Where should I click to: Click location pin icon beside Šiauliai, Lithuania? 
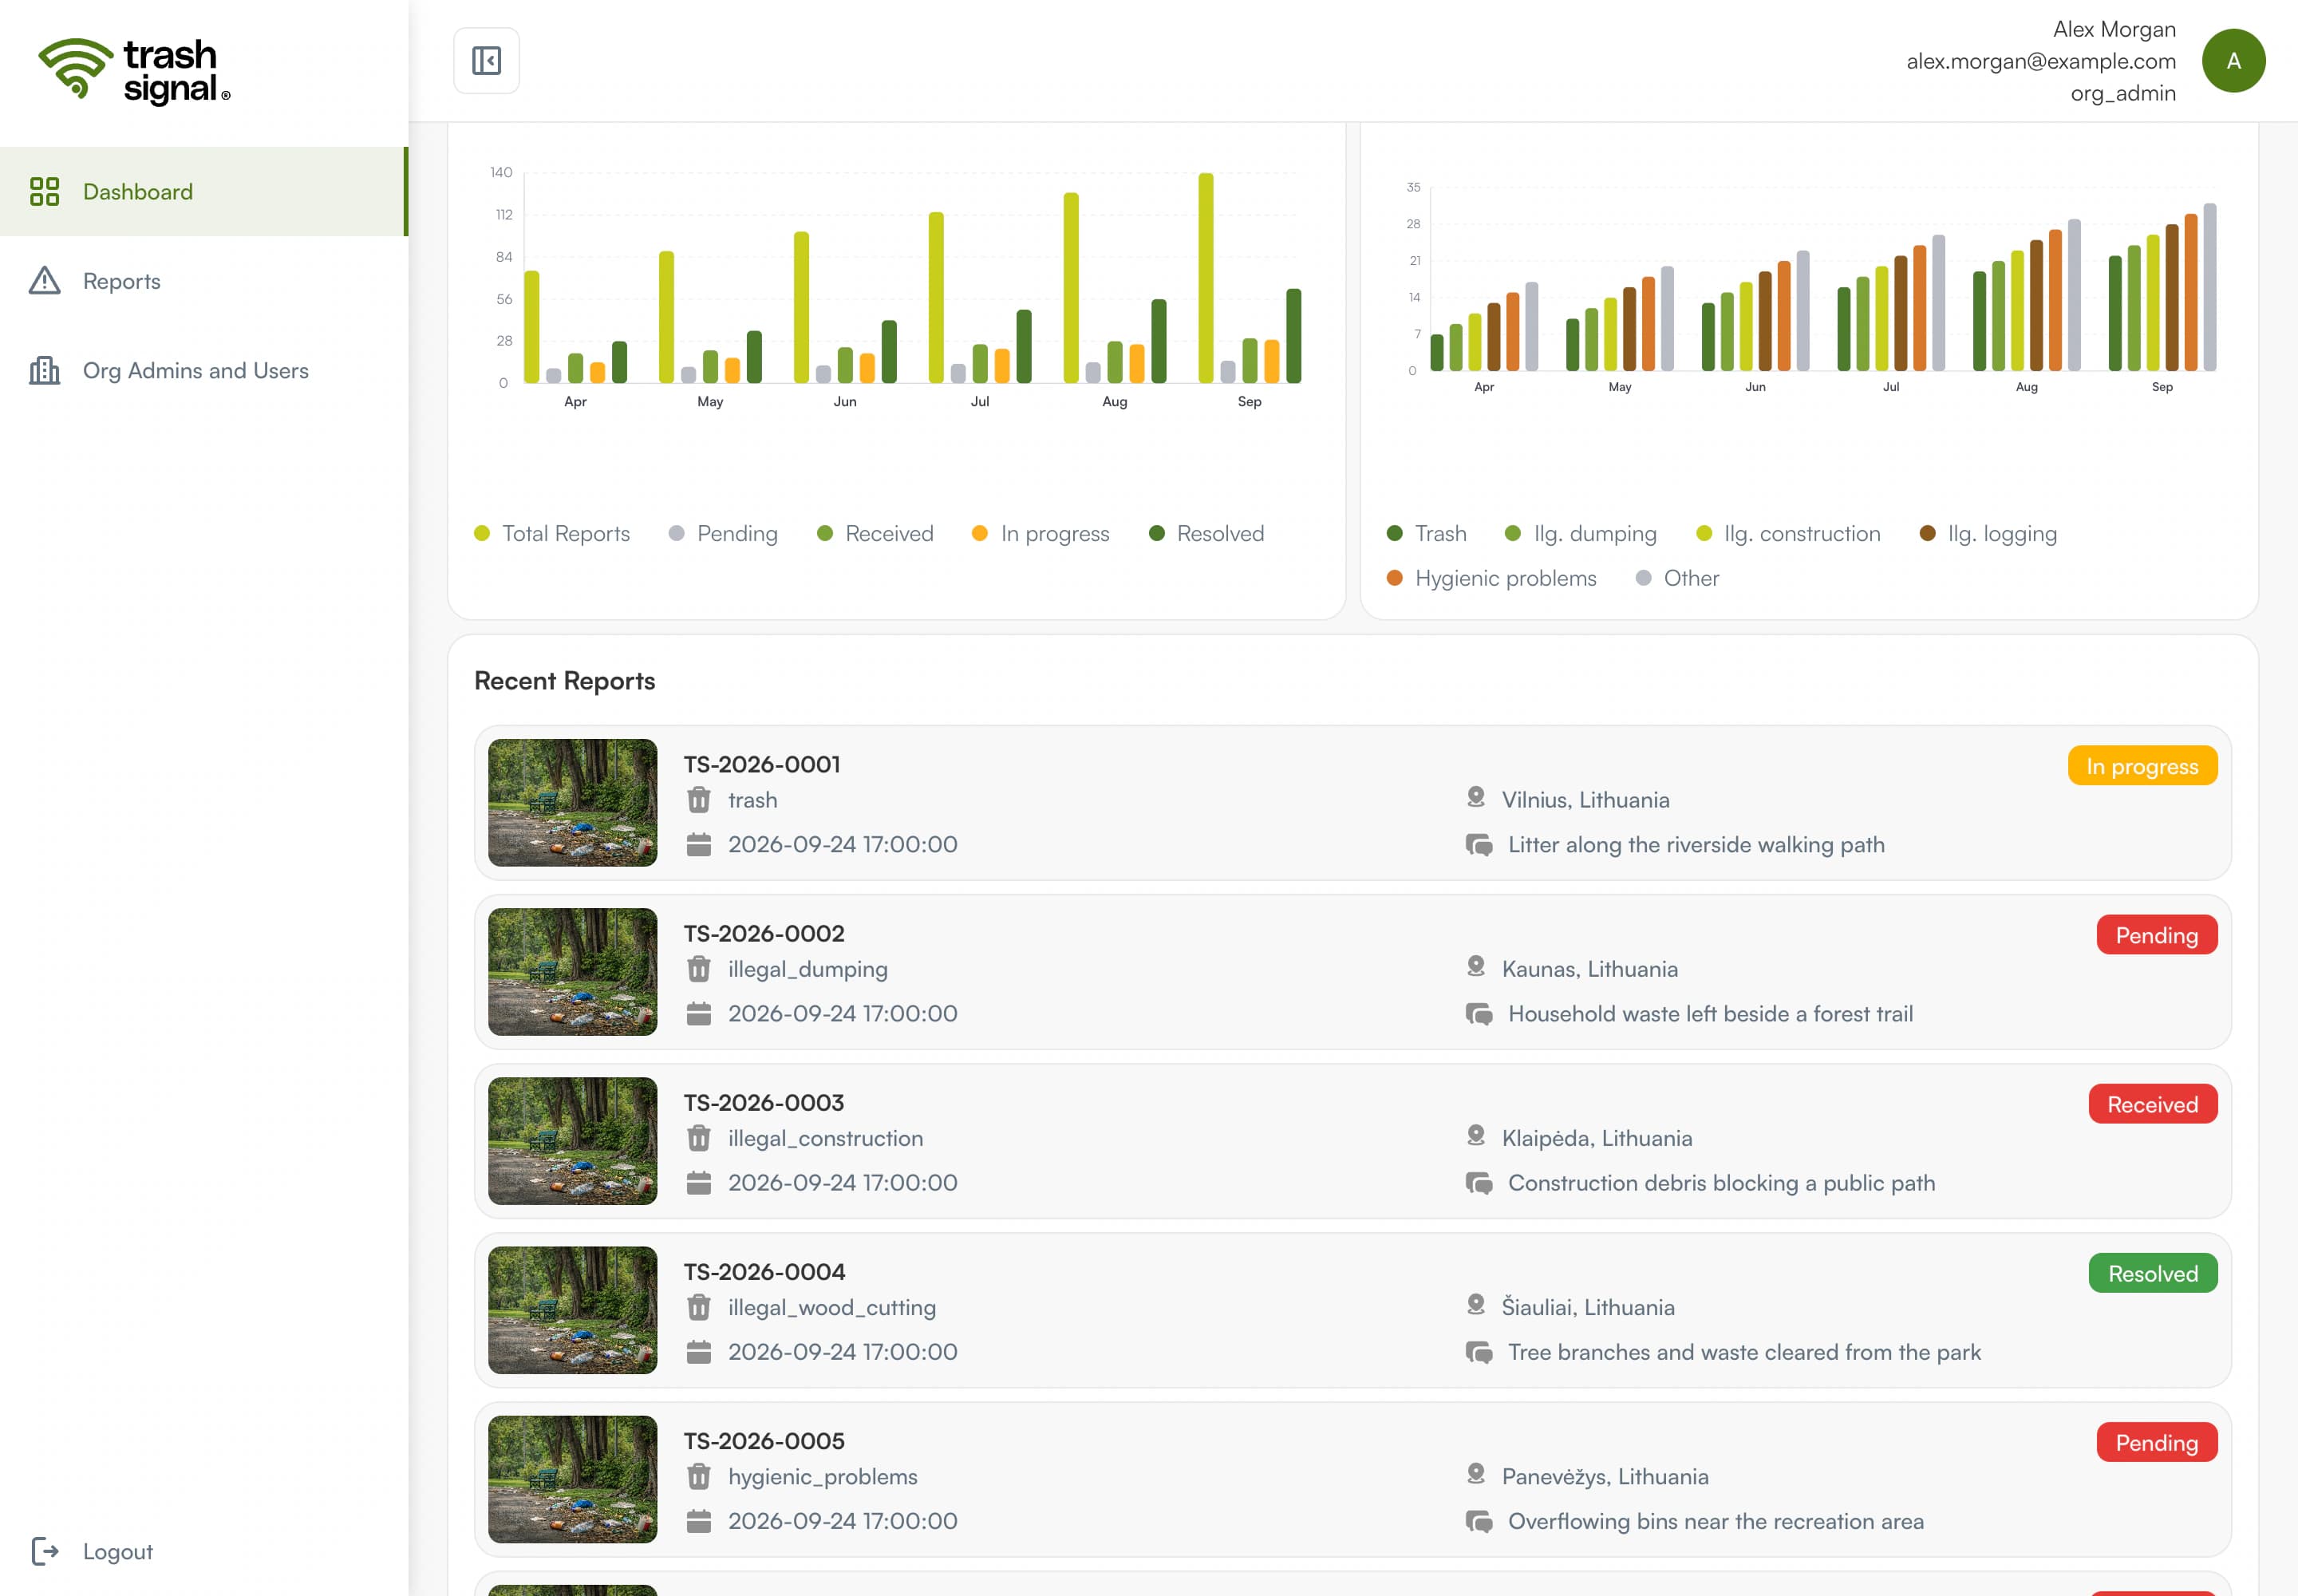click(1475, 1305)
